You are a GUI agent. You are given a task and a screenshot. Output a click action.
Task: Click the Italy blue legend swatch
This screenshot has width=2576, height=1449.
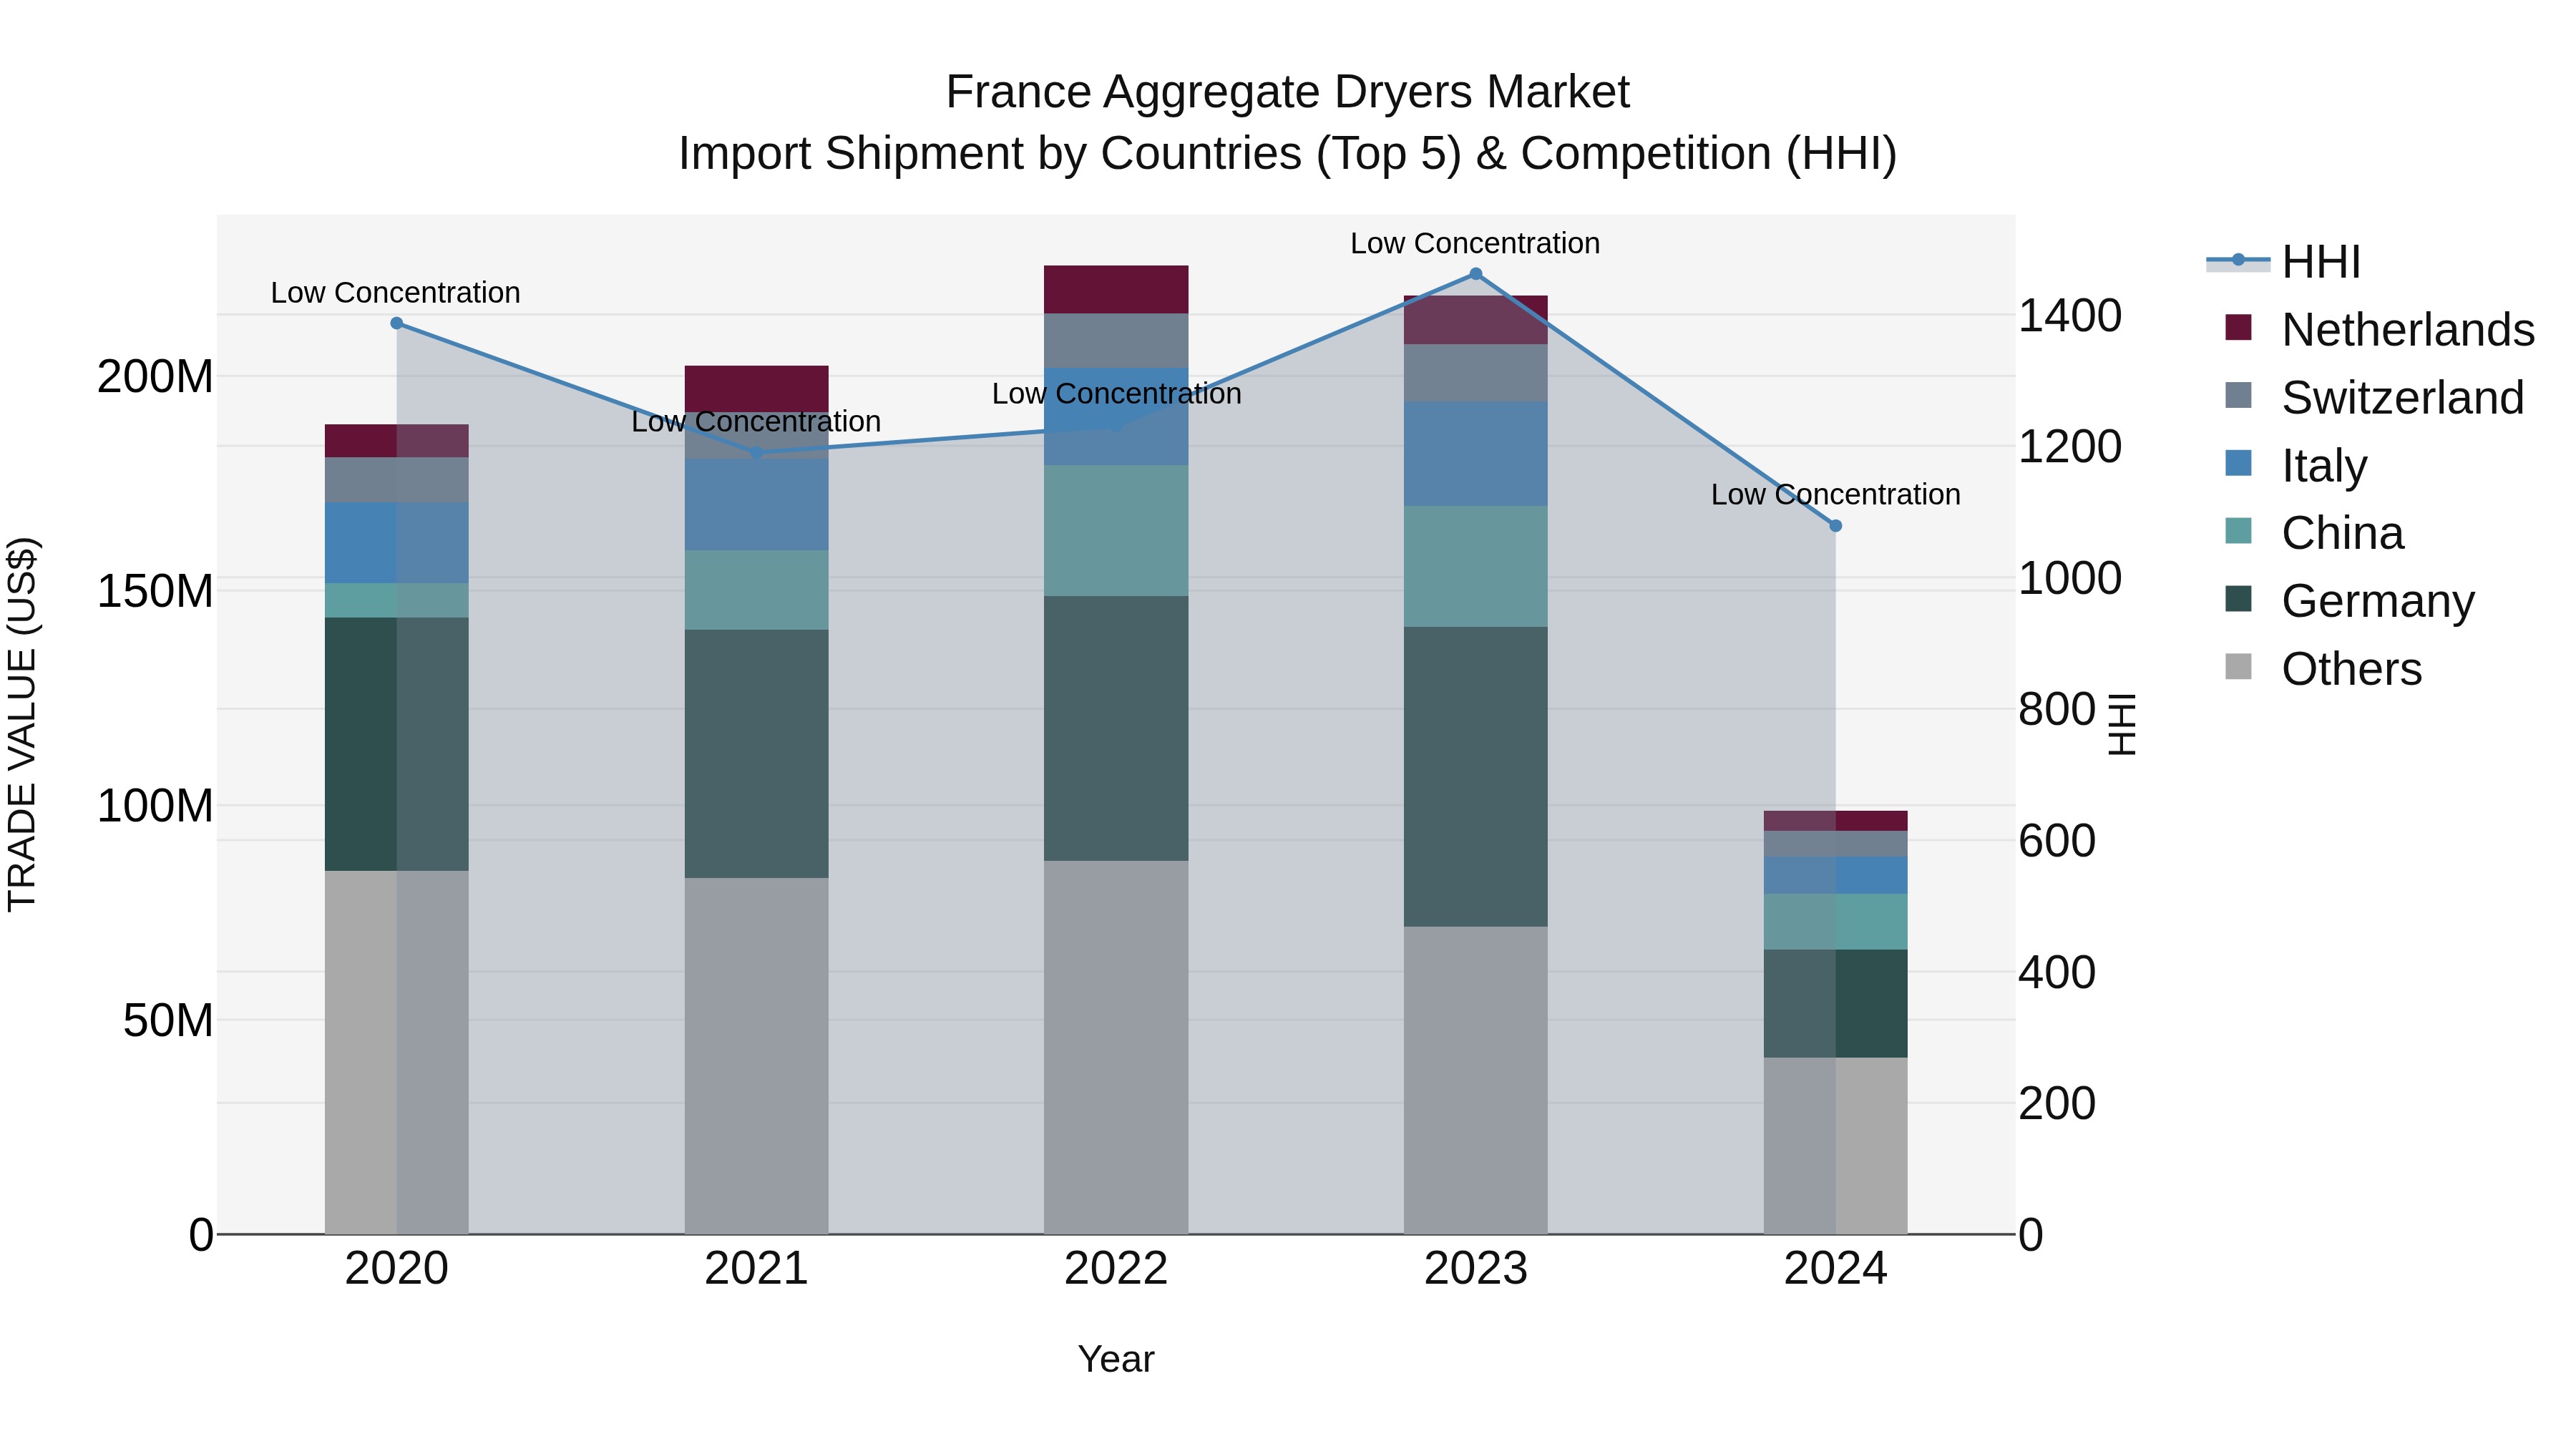click(2238, 463)
